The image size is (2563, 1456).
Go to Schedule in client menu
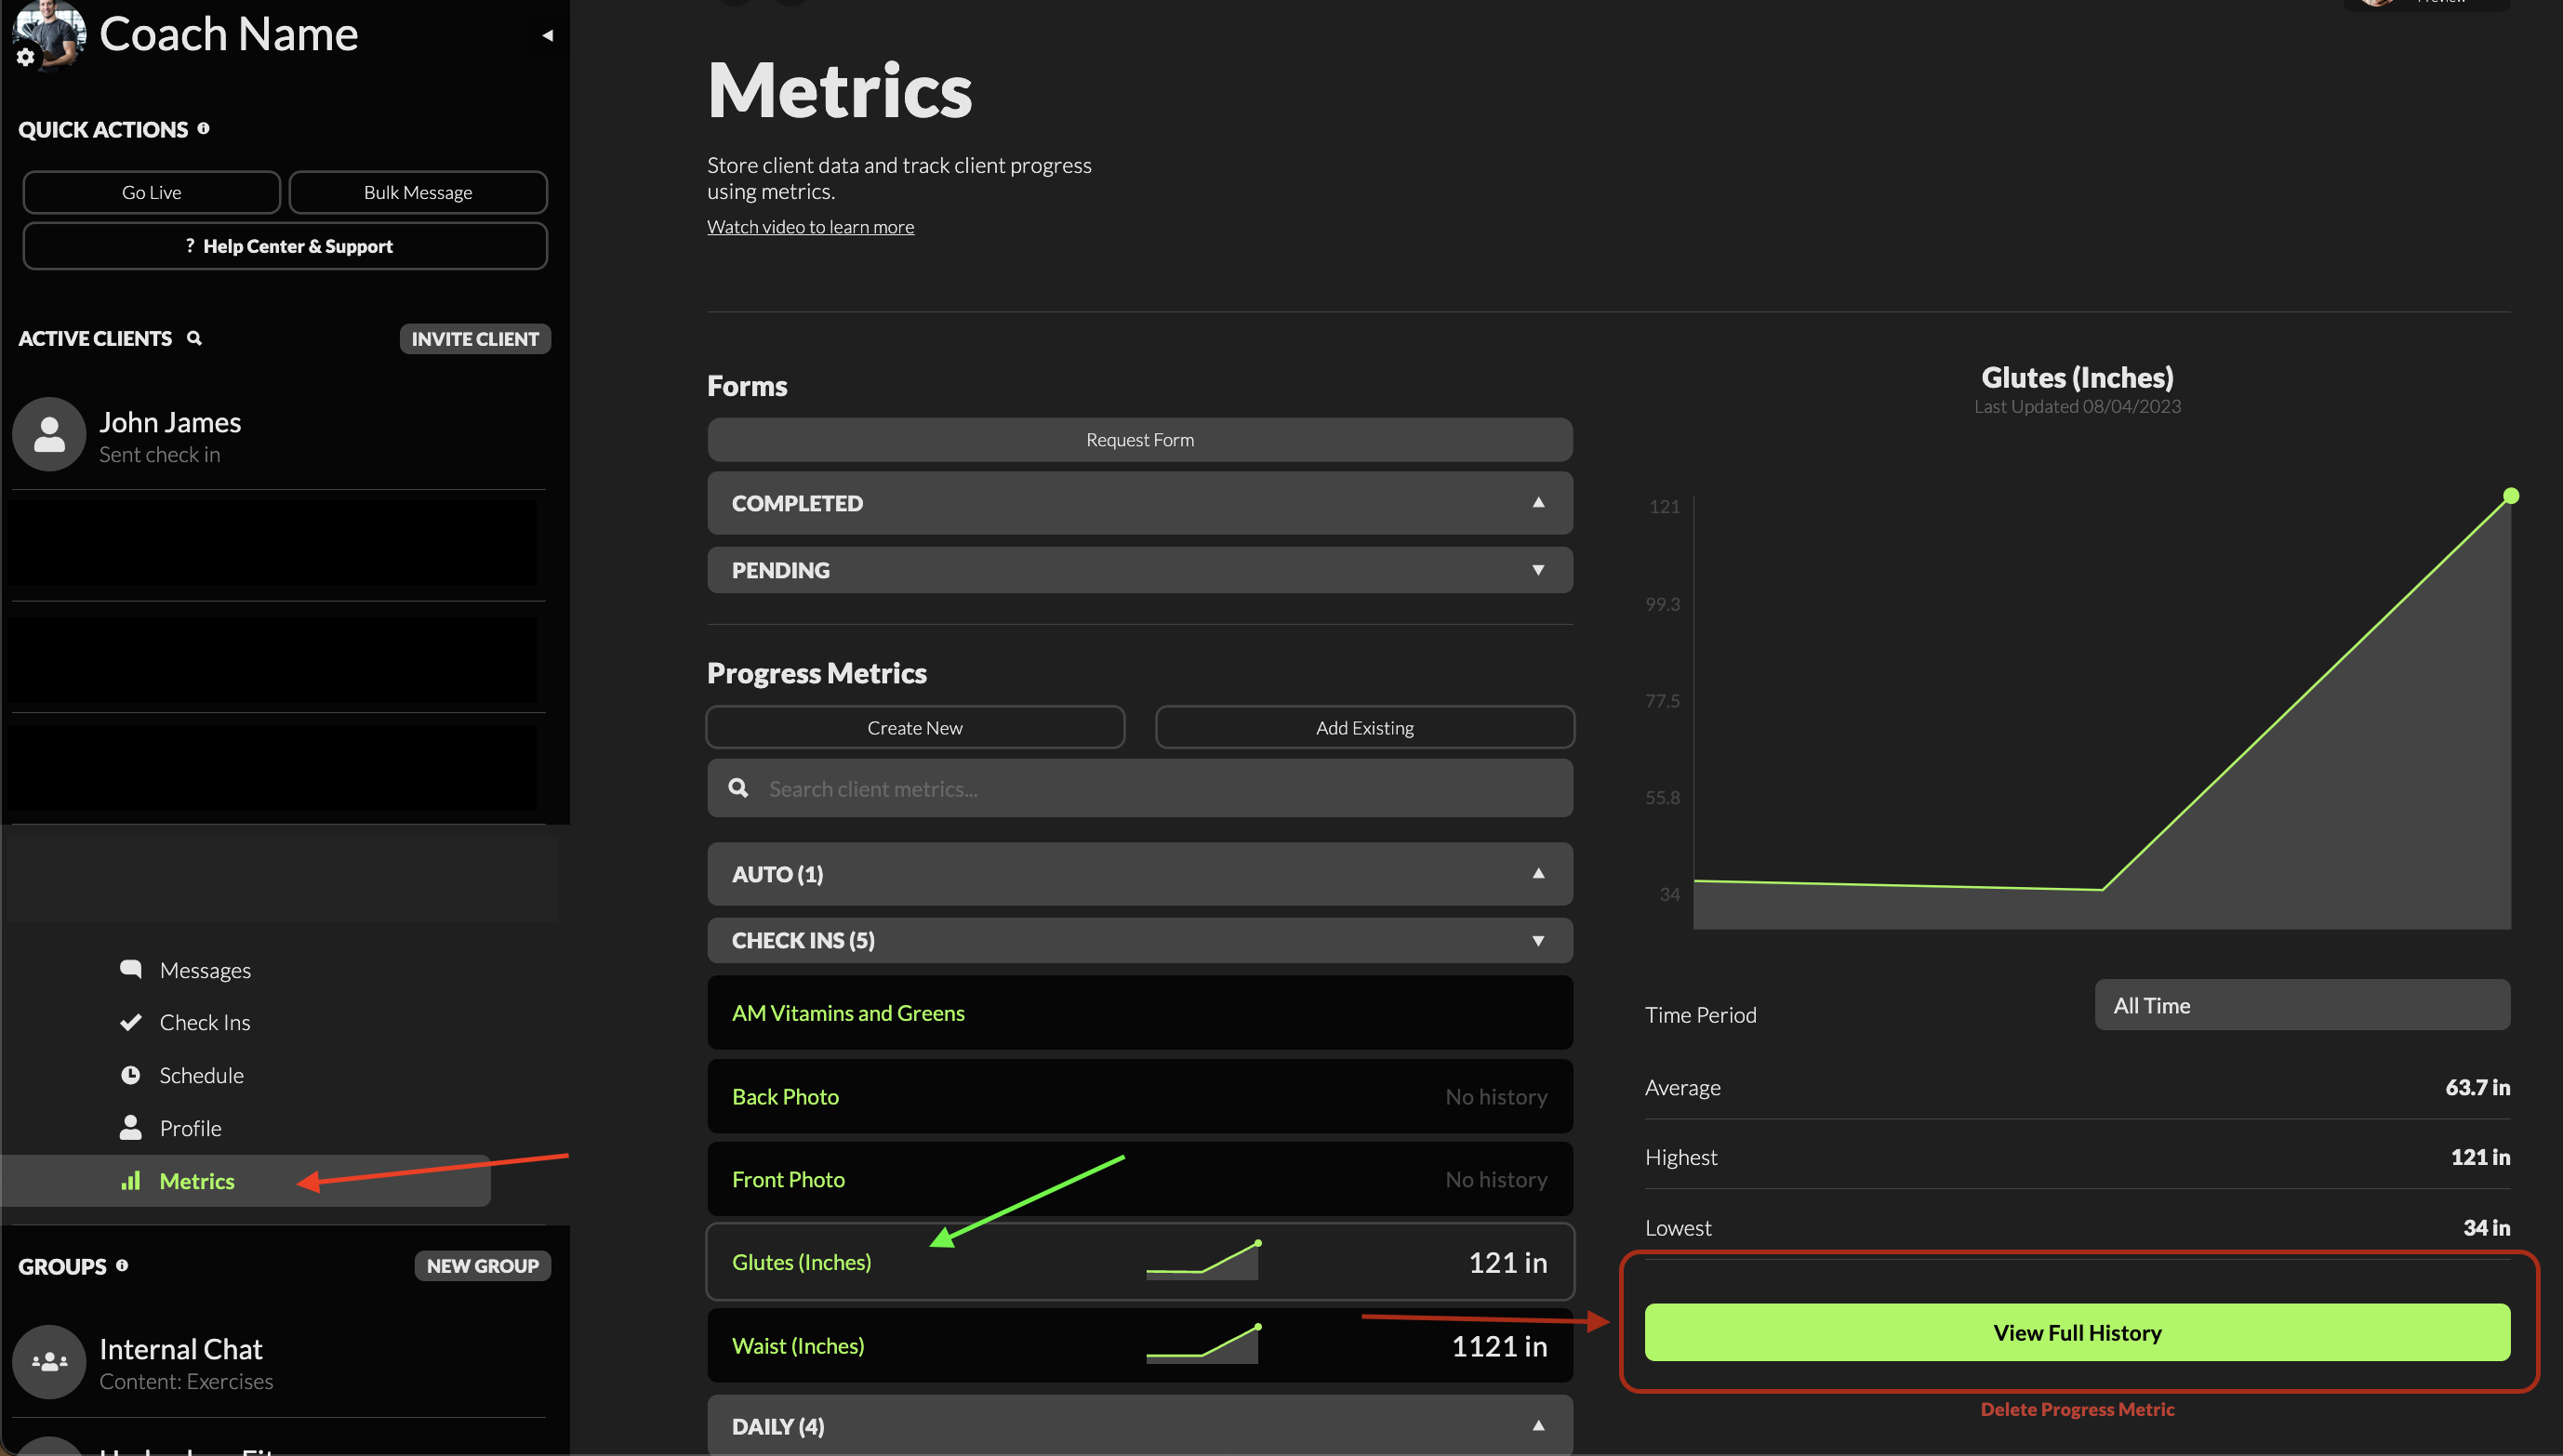click(x=201, y=1075)
